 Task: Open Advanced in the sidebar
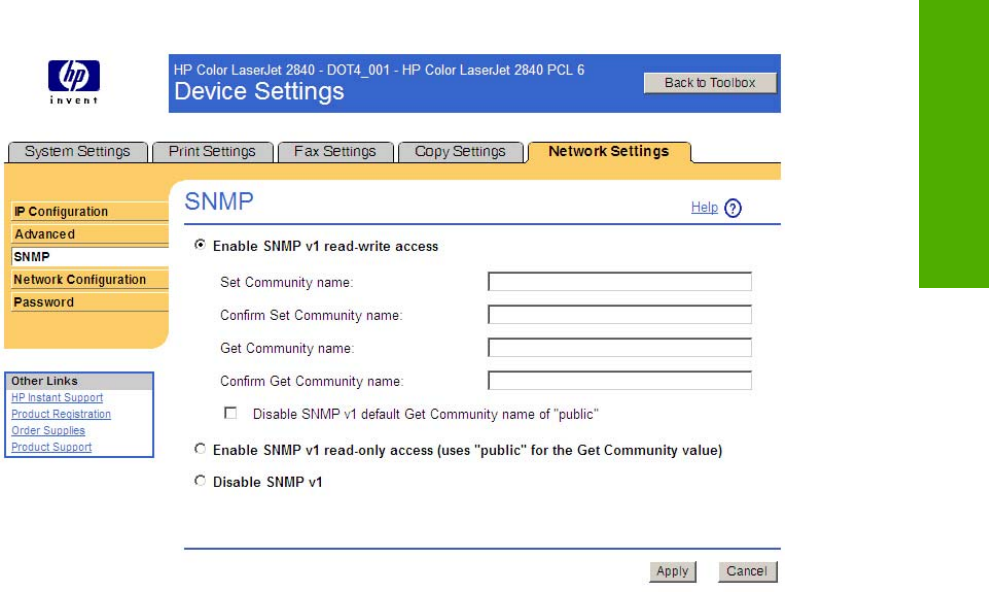click(90, 234)
